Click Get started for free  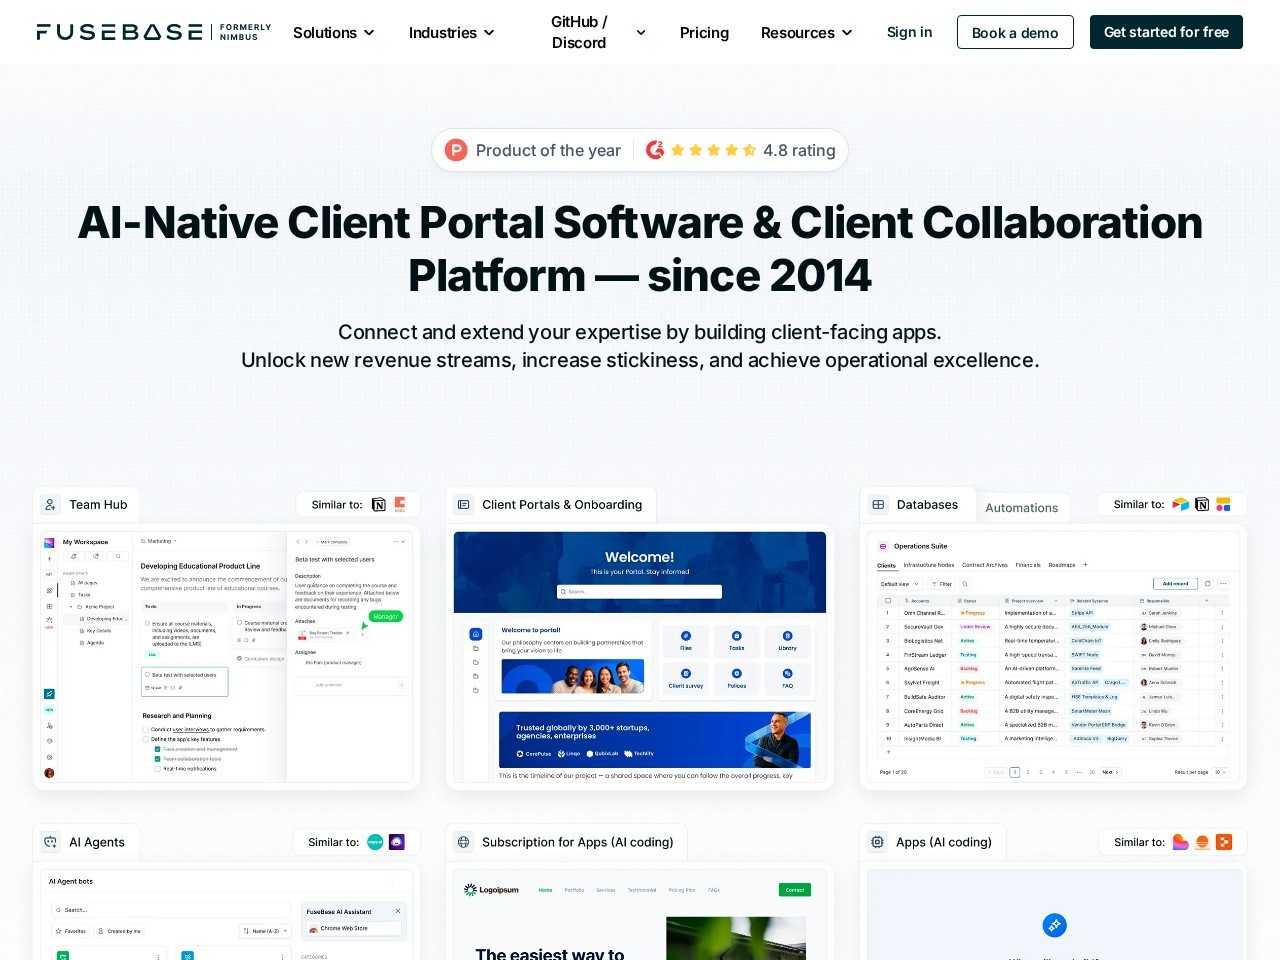[x=1166, y=32]
